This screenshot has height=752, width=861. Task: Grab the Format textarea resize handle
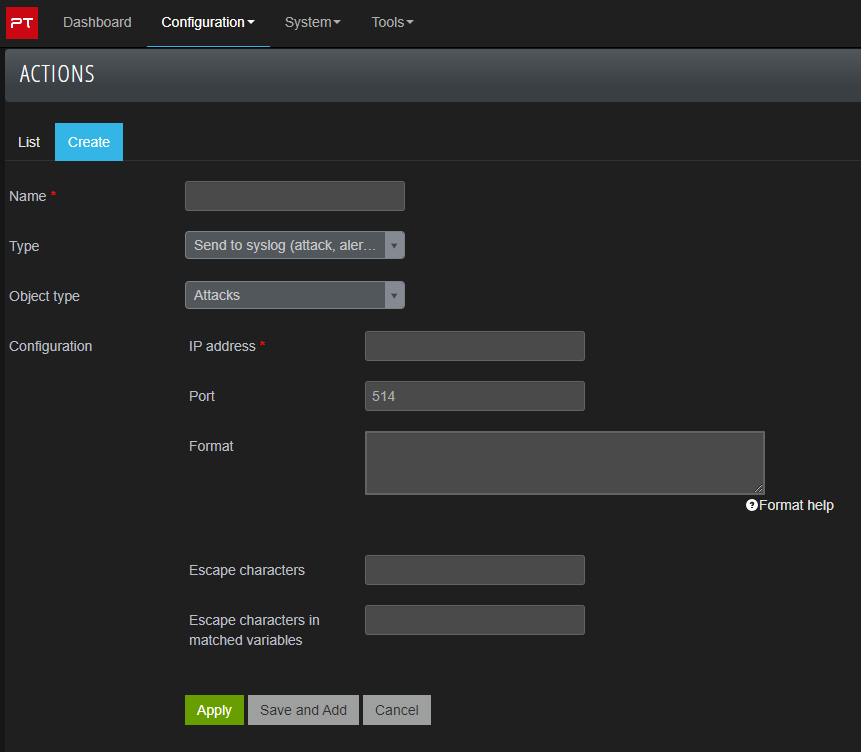point(759,489)
